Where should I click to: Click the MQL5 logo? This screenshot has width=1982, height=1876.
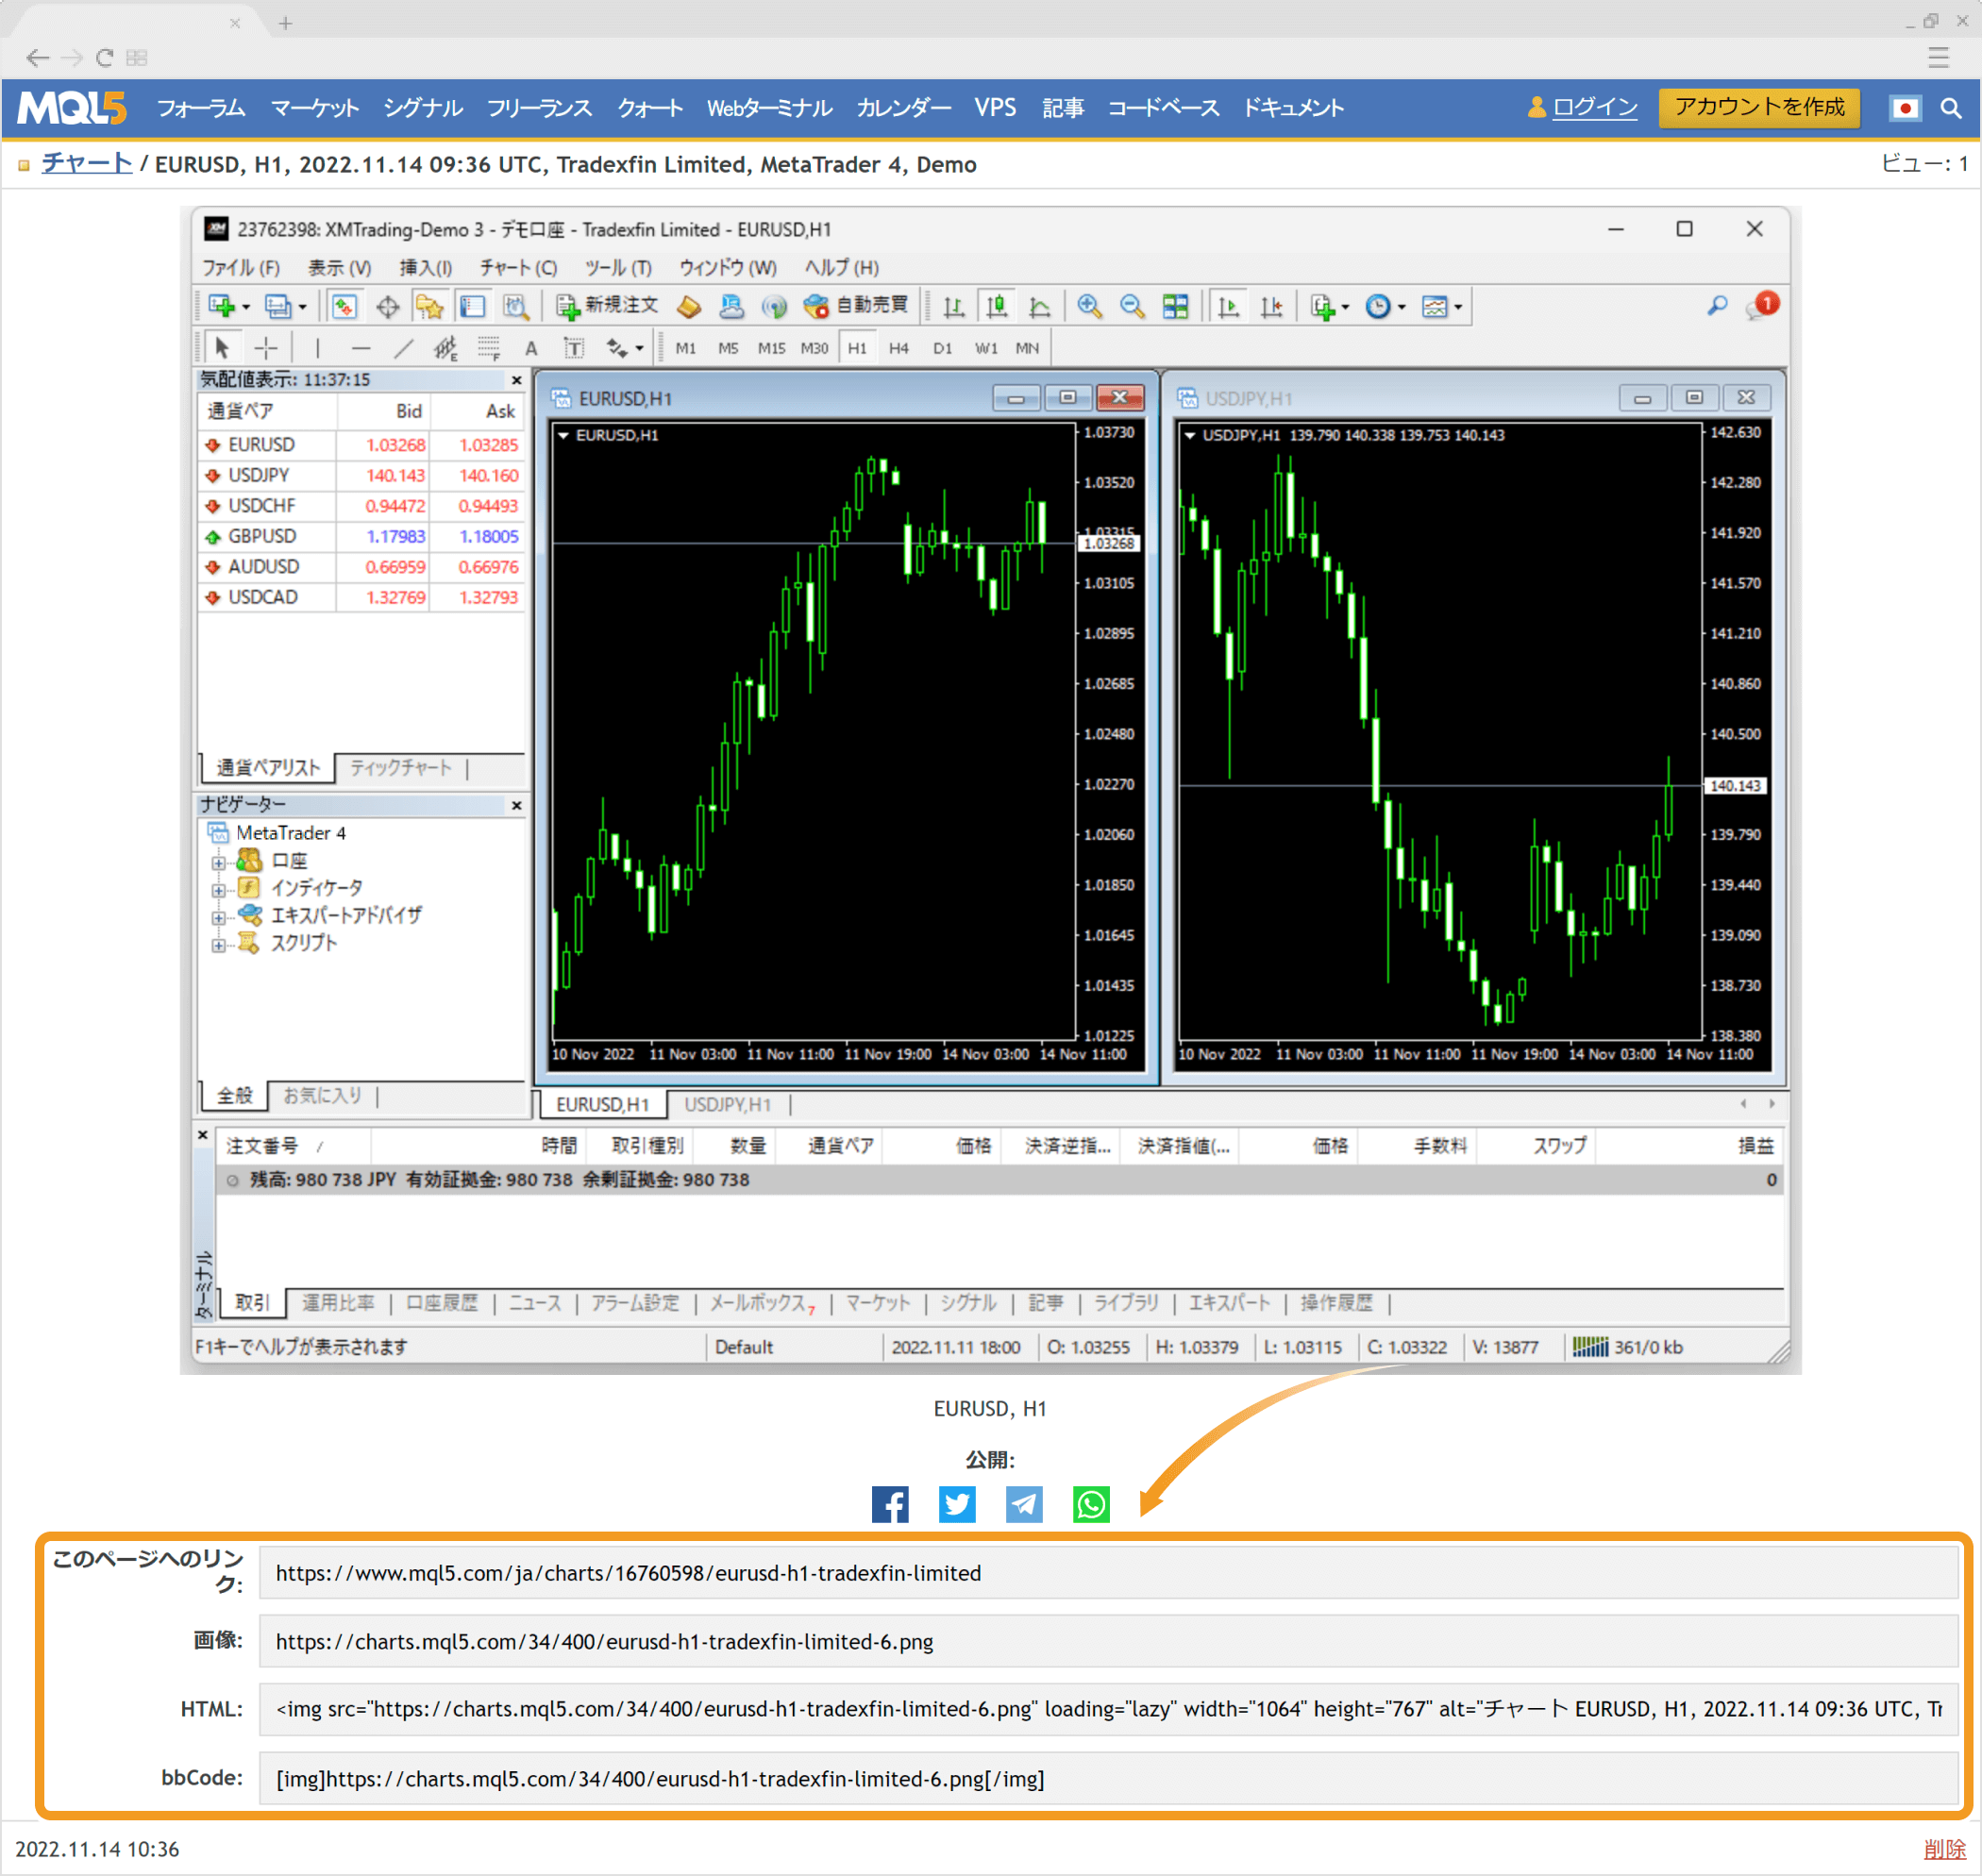pos(72,108)
